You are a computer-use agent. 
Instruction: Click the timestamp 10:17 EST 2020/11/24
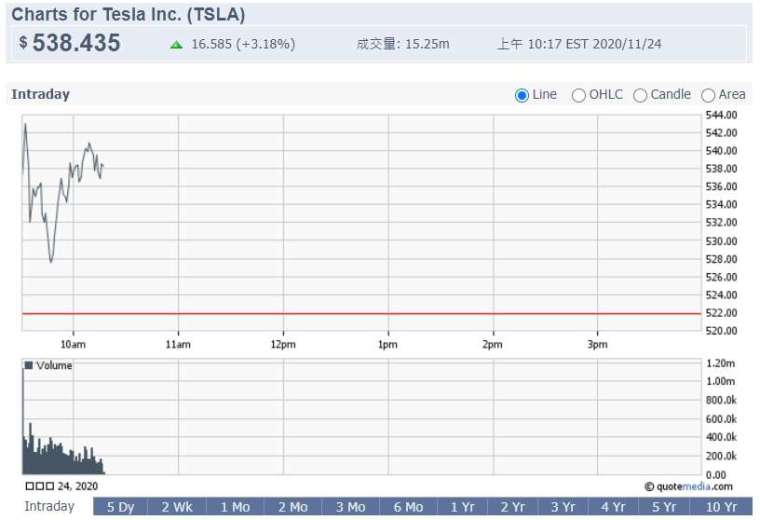pos(594,44)
